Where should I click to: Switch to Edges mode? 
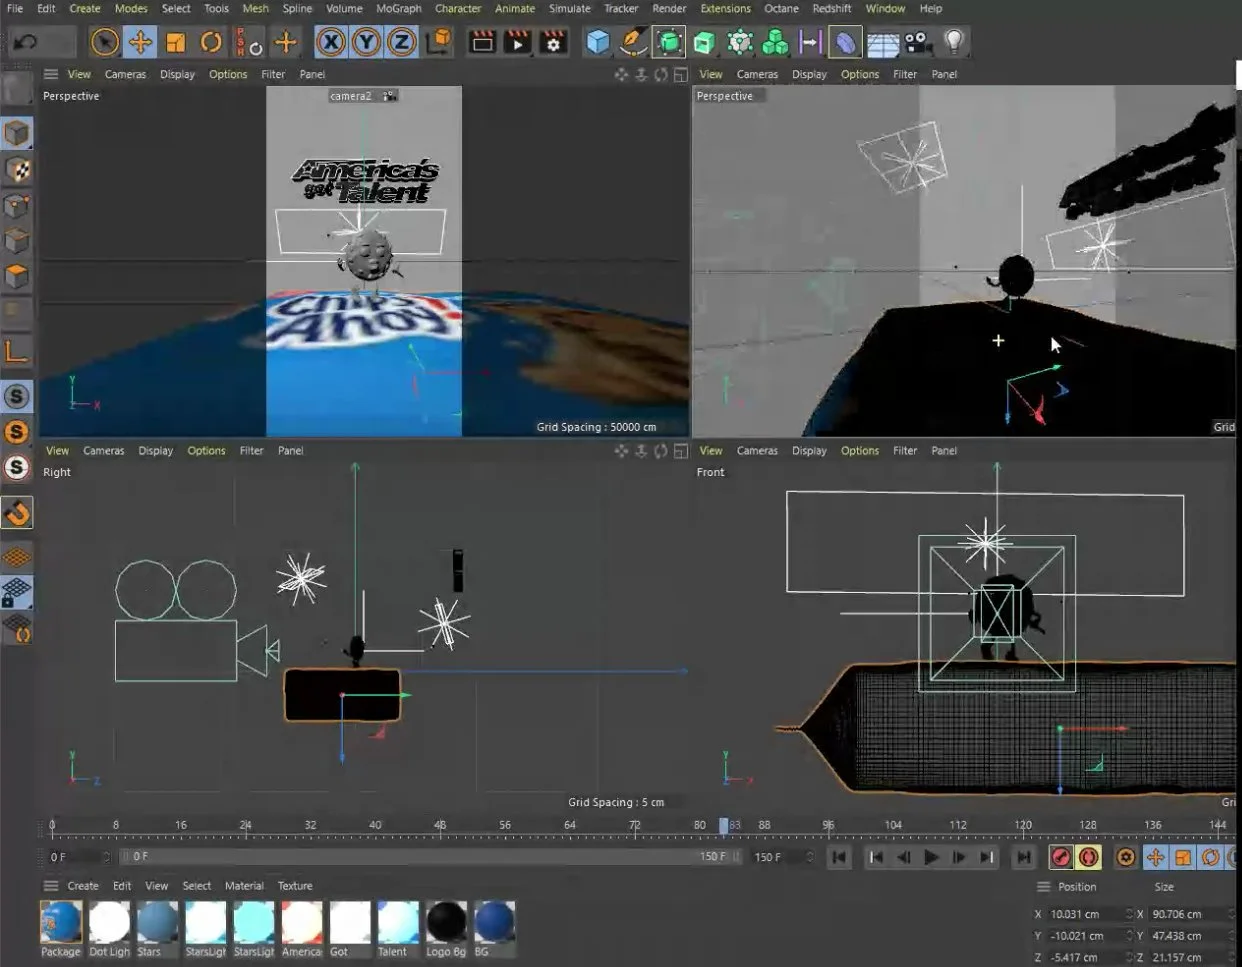(17, 241)
